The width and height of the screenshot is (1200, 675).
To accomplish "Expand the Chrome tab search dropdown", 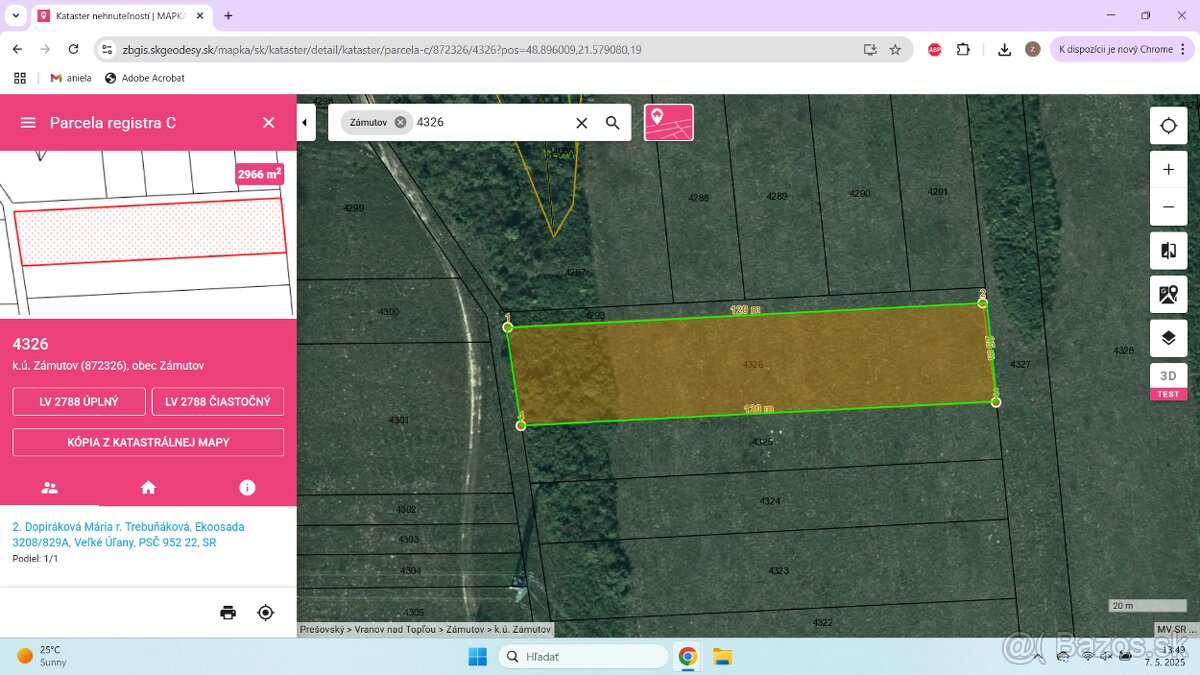I will [x=16, y=16].
